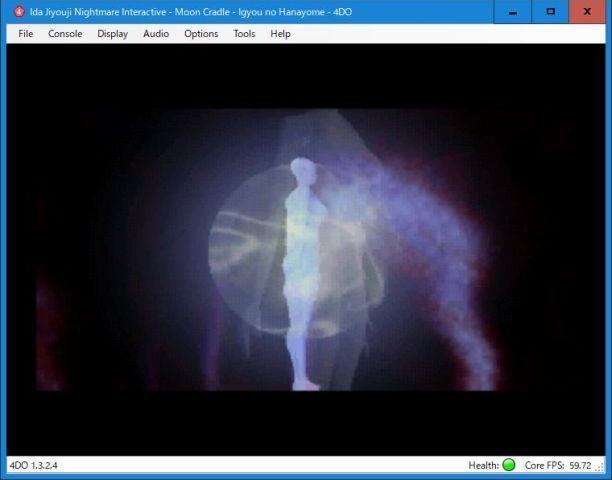The height and width of the screenshot is (480, 612).
Task: Open the Console menu
Action: click(65, 34)
